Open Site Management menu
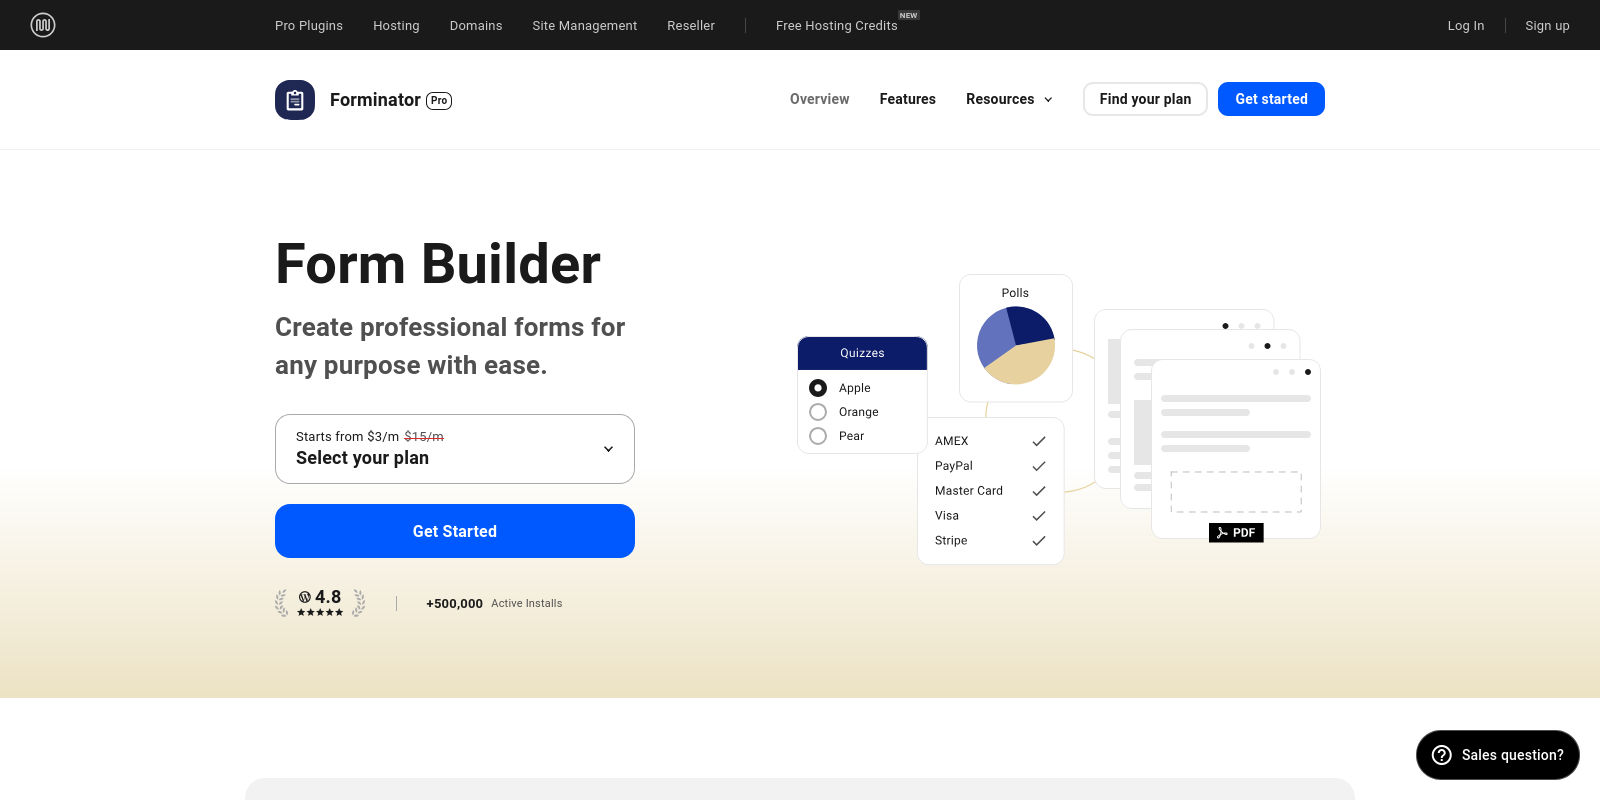The height and width of the screenshot is (800, 1600). point(585,25)
